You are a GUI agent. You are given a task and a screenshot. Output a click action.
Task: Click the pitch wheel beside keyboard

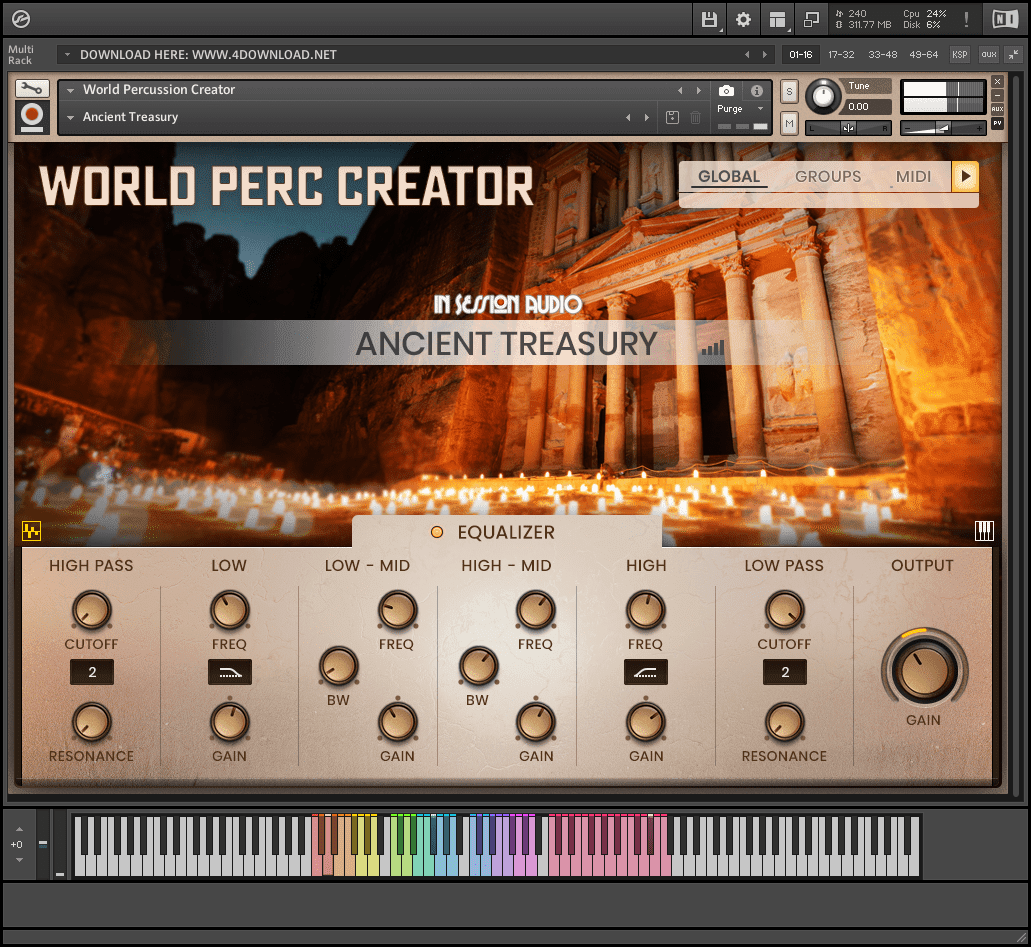43,844
